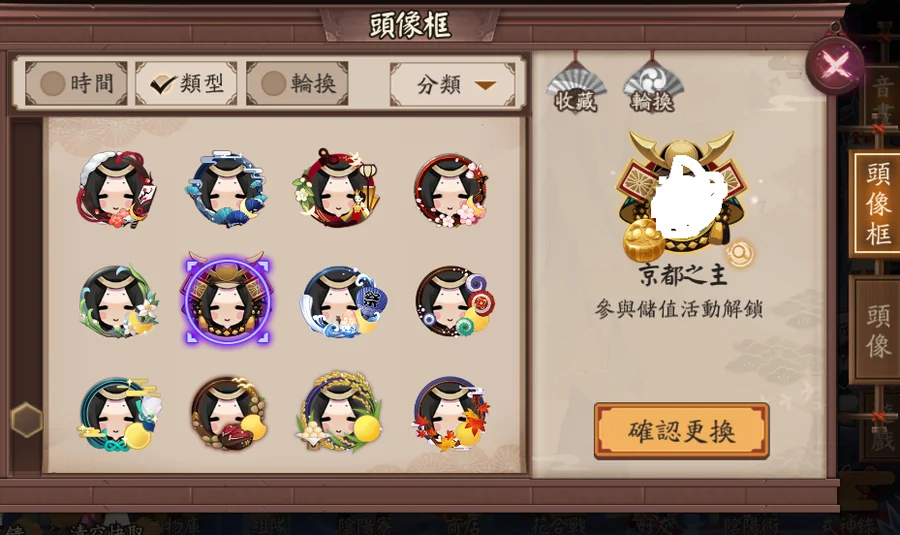Select the purple-highlighted samurai helmet frame
Viewport: 900px width, 535px height.
(227, 299)
